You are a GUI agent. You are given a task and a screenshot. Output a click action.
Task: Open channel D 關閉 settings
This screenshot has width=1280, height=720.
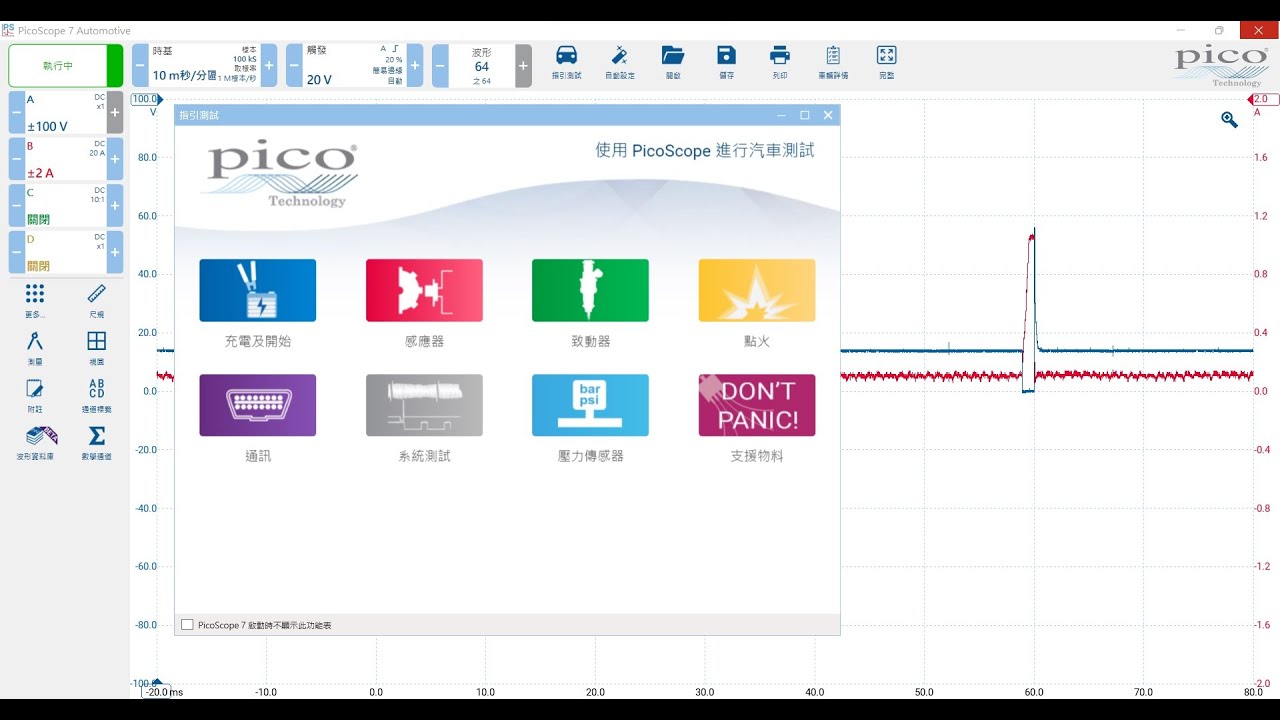point(65,252)
